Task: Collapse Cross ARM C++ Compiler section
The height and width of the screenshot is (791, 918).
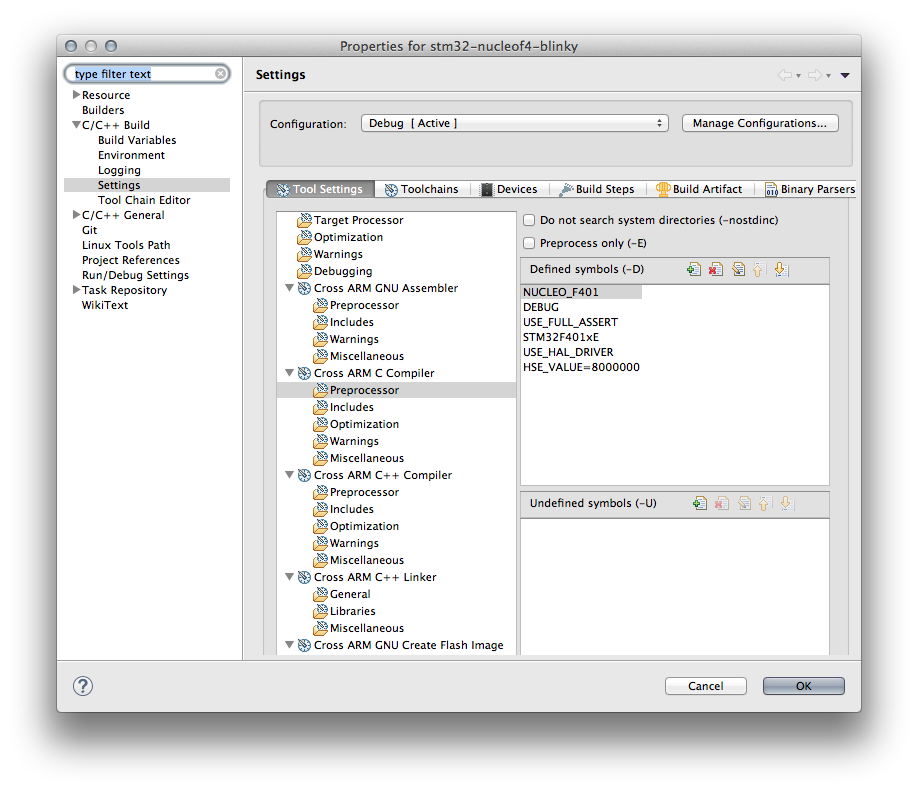Action: 289,475
